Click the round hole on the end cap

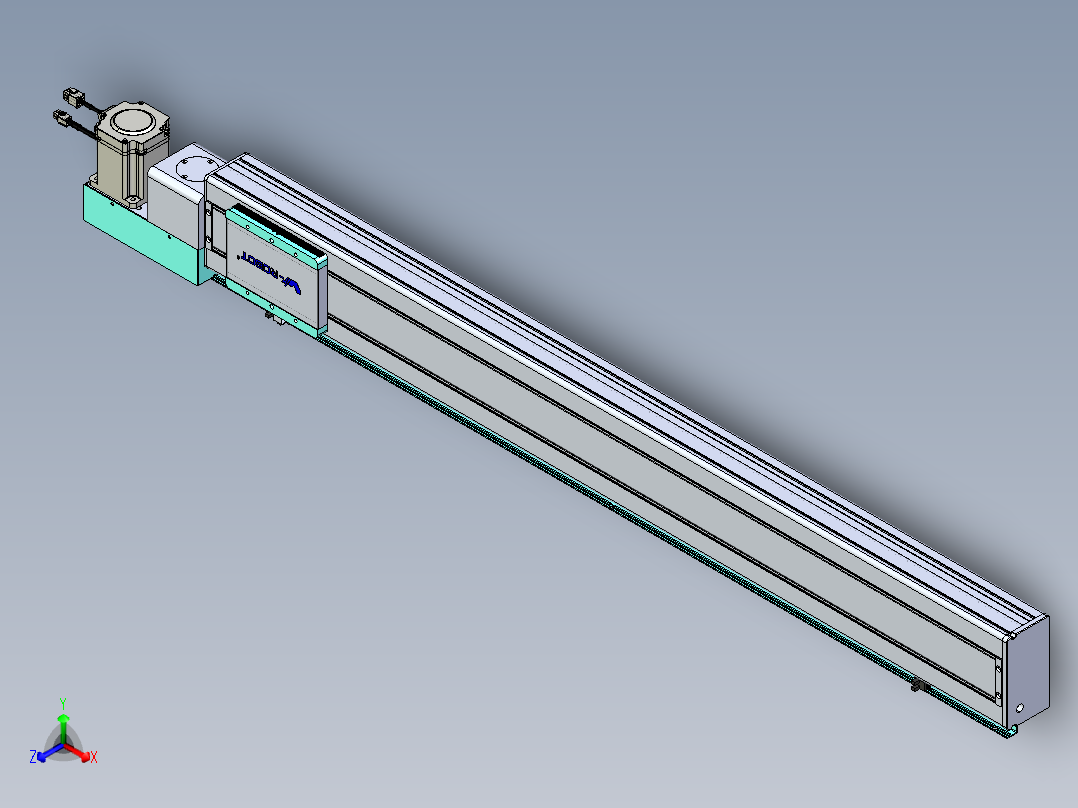pyautogui.click(x=1020, y=708)
